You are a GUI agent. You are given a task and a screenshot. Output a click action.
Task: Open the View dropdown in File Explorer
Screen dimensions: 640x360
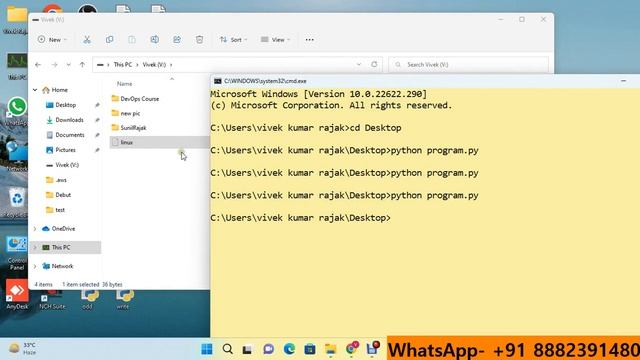[276, 40]
